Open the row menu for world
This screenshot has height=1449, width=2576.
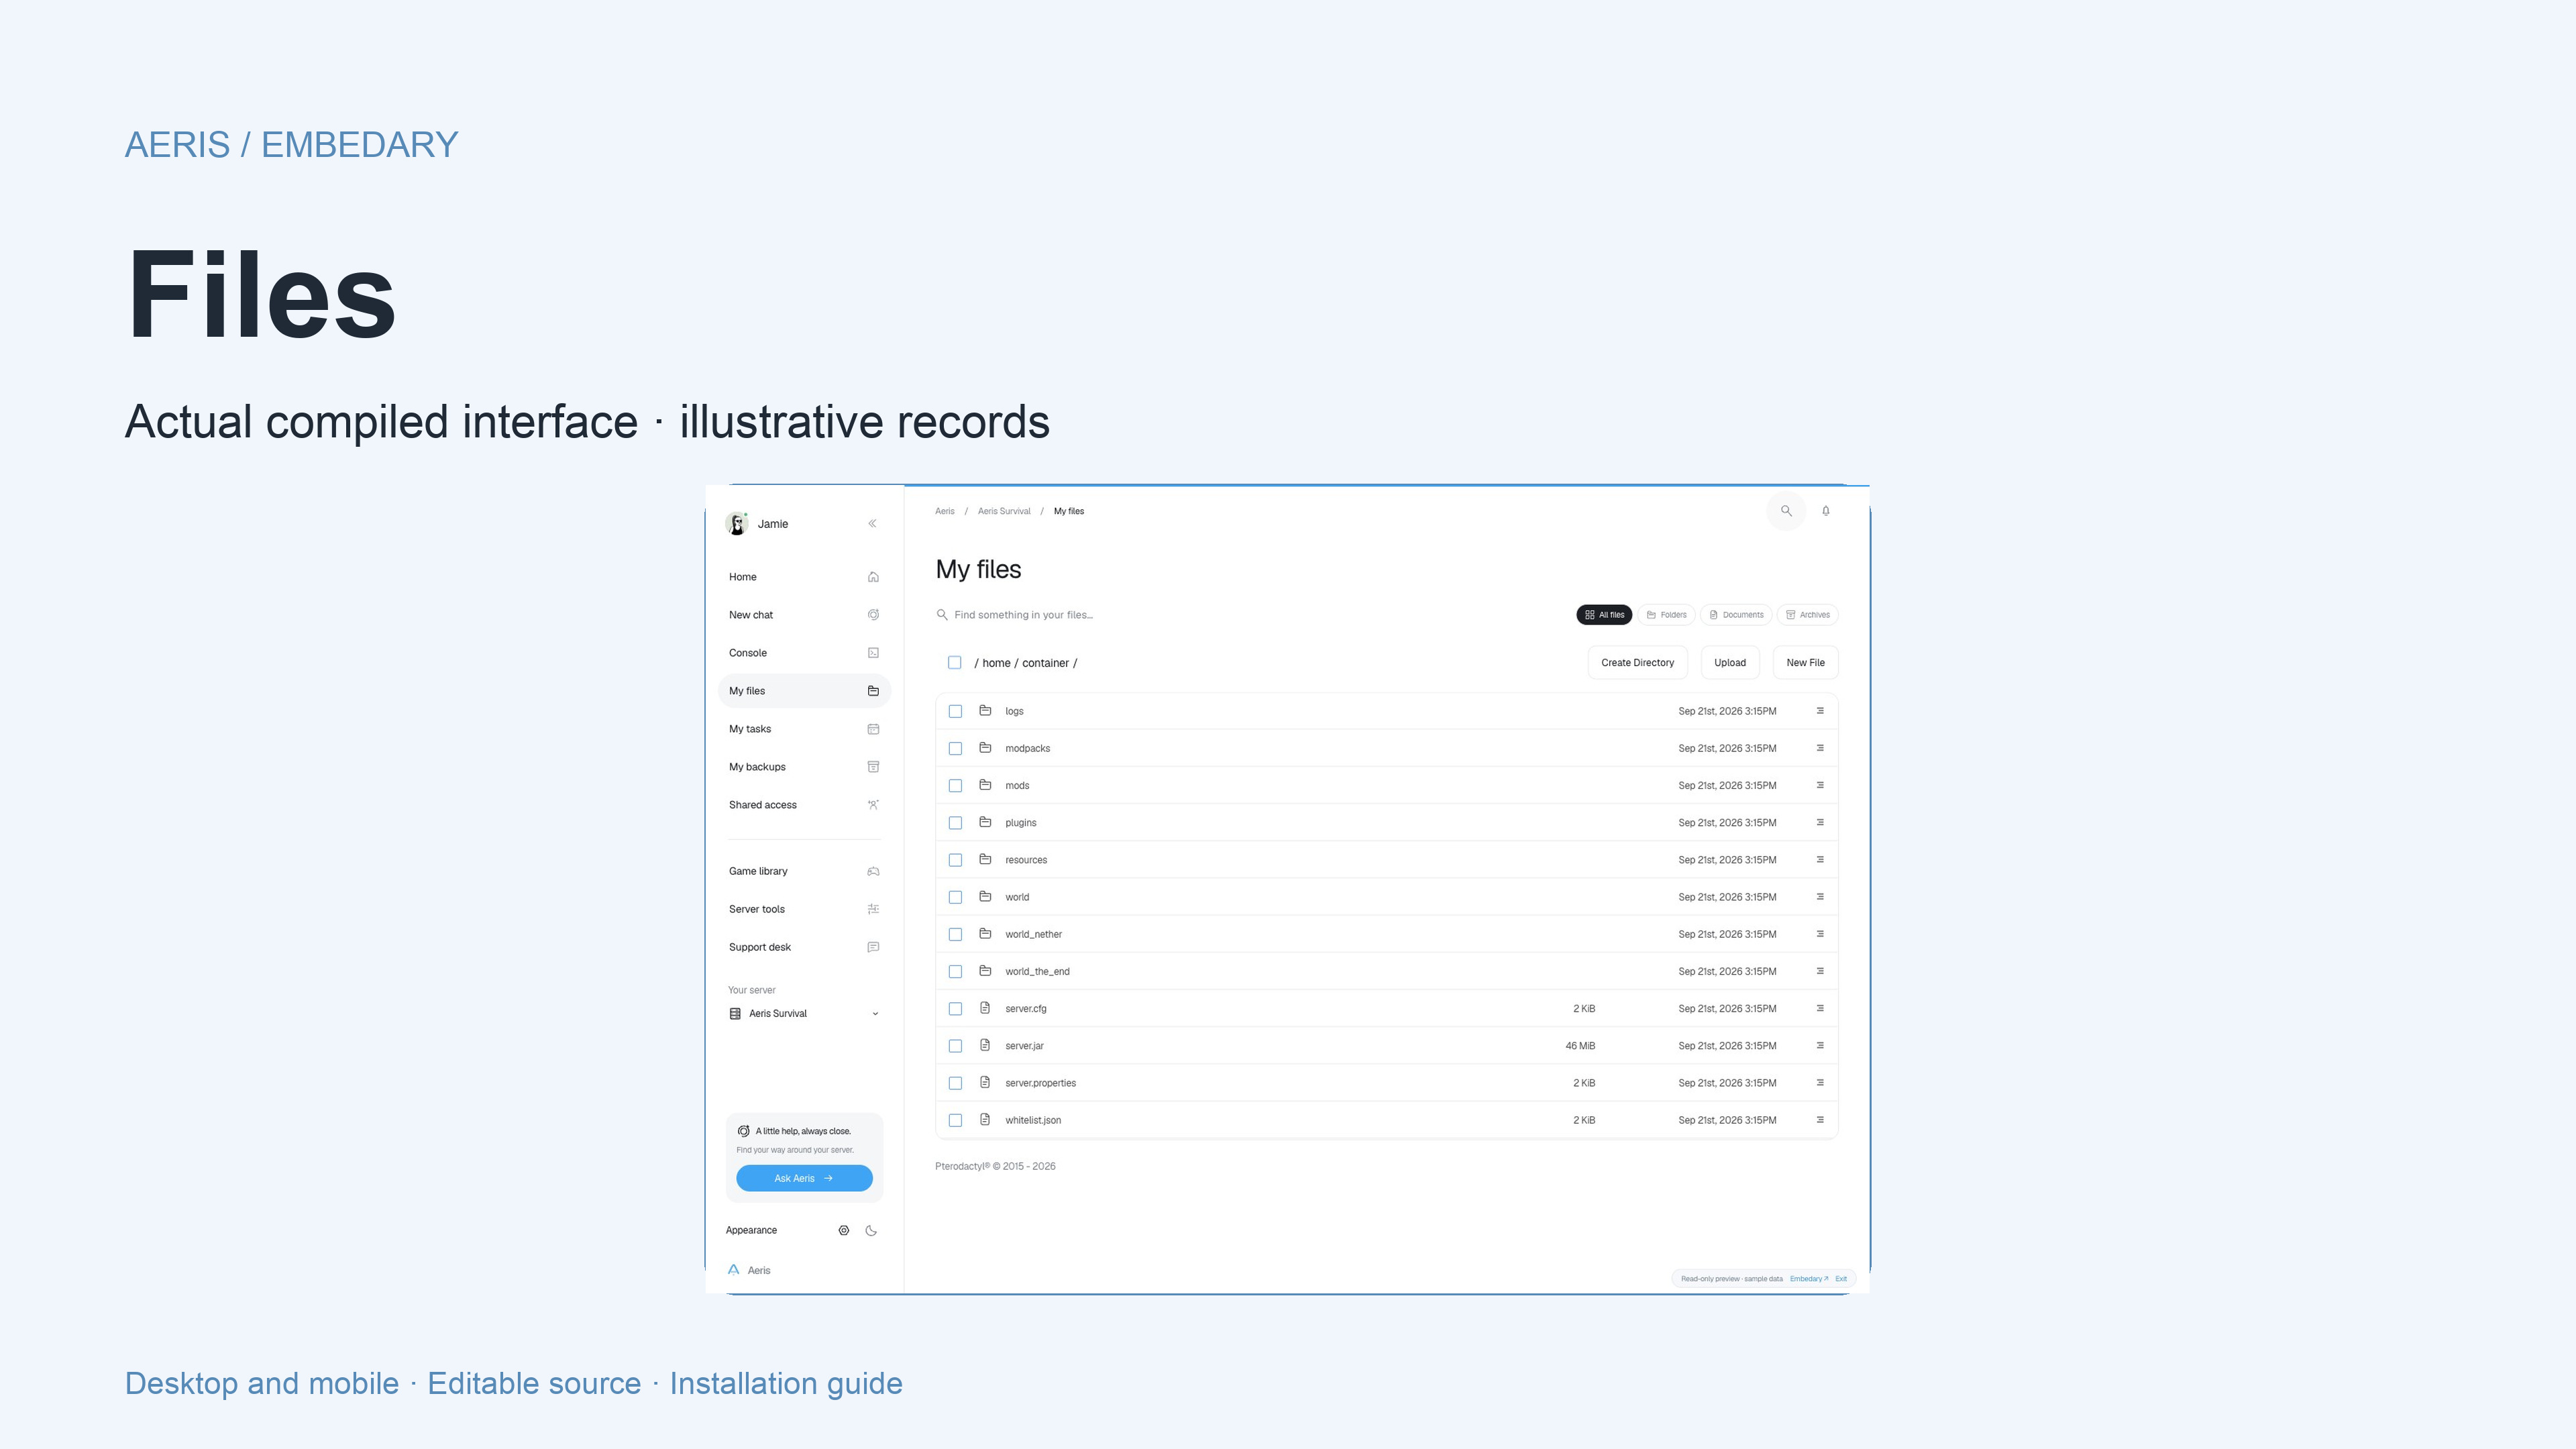tap(1820, 897)
